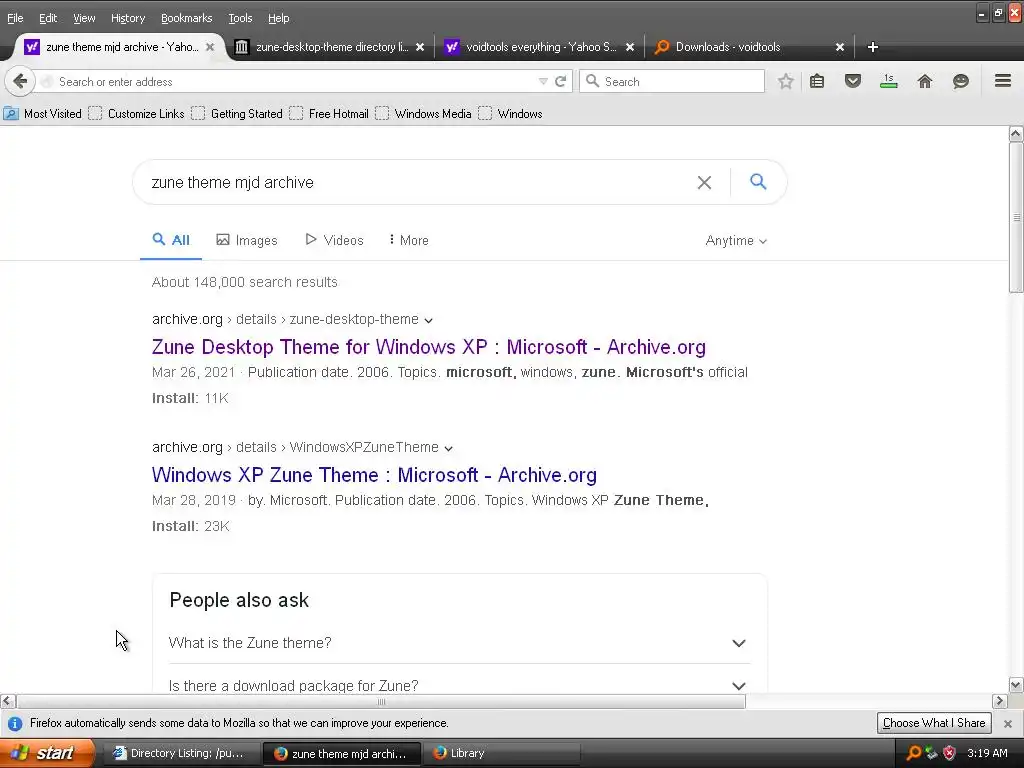Open the History menu
The image size is (1024, 768).
coord(127,18)
